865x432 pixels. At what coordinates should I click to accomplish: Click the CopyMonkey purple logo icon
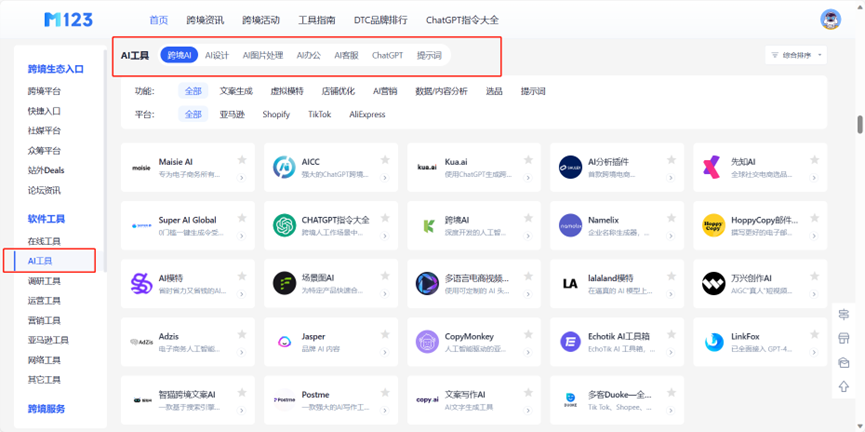click(x=427, y=342)
